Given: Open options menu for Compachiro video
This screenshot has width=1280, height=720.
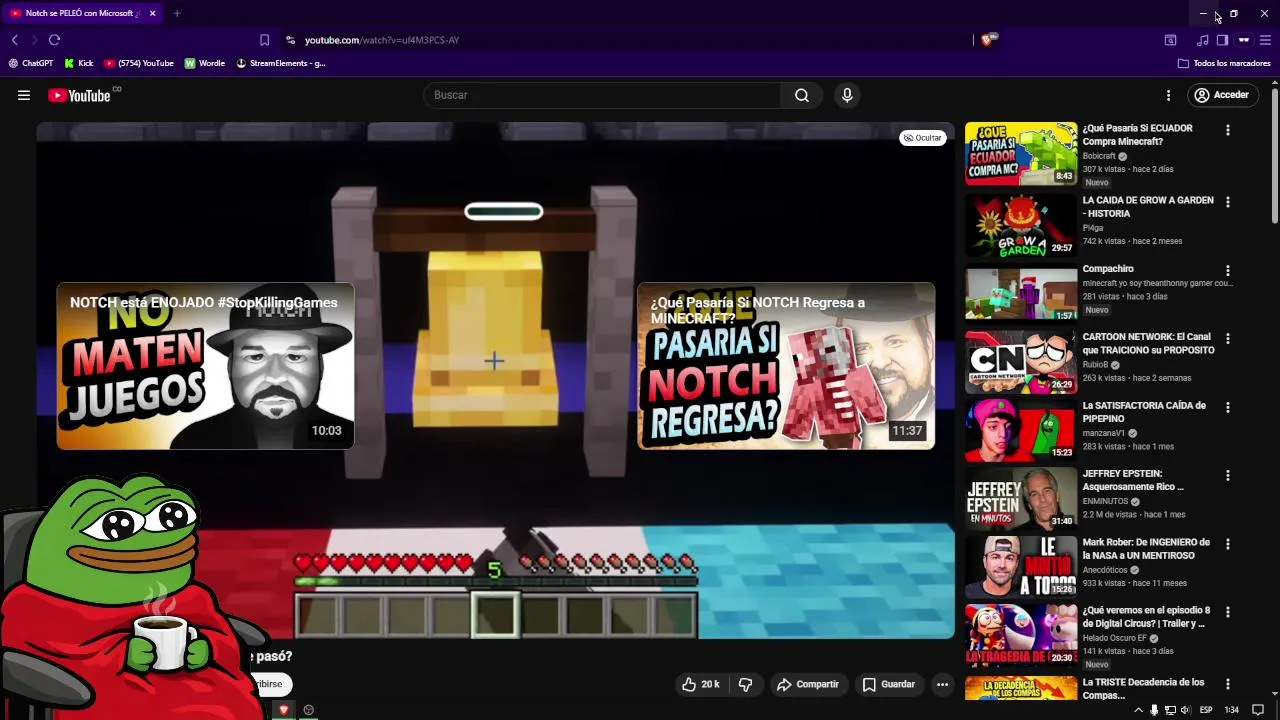Looking at the screenshot, I should [x=1228, y=270].
